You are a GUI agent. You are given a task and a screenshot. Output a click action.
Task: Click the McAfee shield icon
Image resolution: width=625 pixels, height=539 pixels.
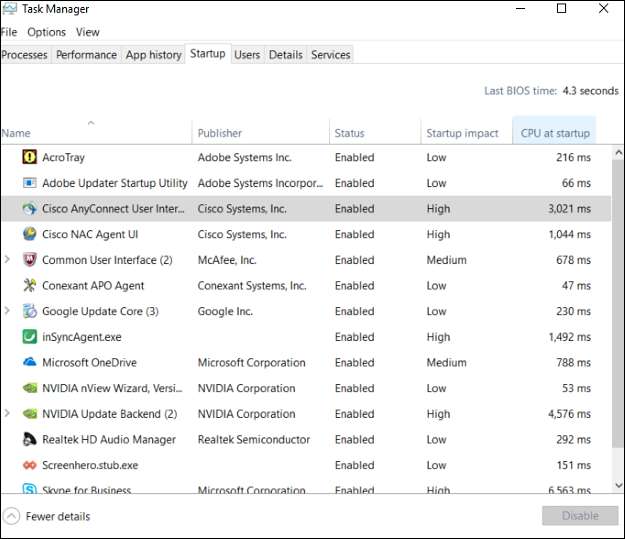(29, 260)
